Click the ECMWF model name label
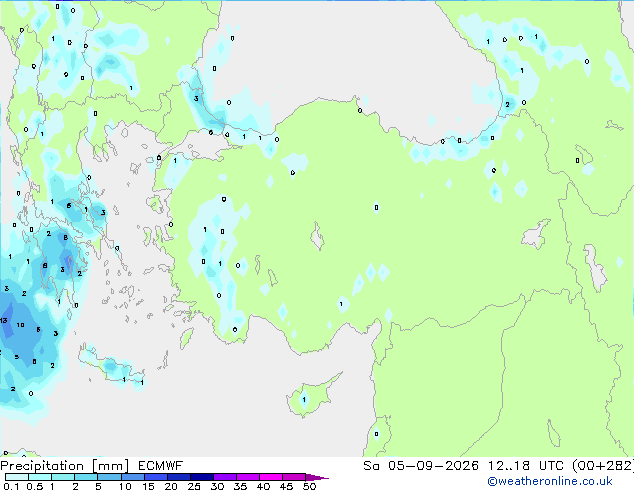The image size is (634, 490). point(161,466)
